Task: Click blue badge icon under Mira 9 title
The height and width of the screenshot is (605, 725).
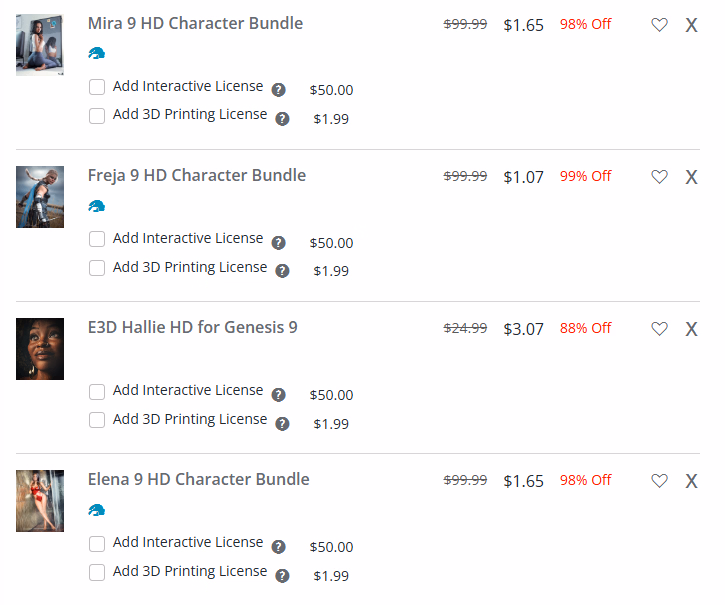Action: pos(96,54)
